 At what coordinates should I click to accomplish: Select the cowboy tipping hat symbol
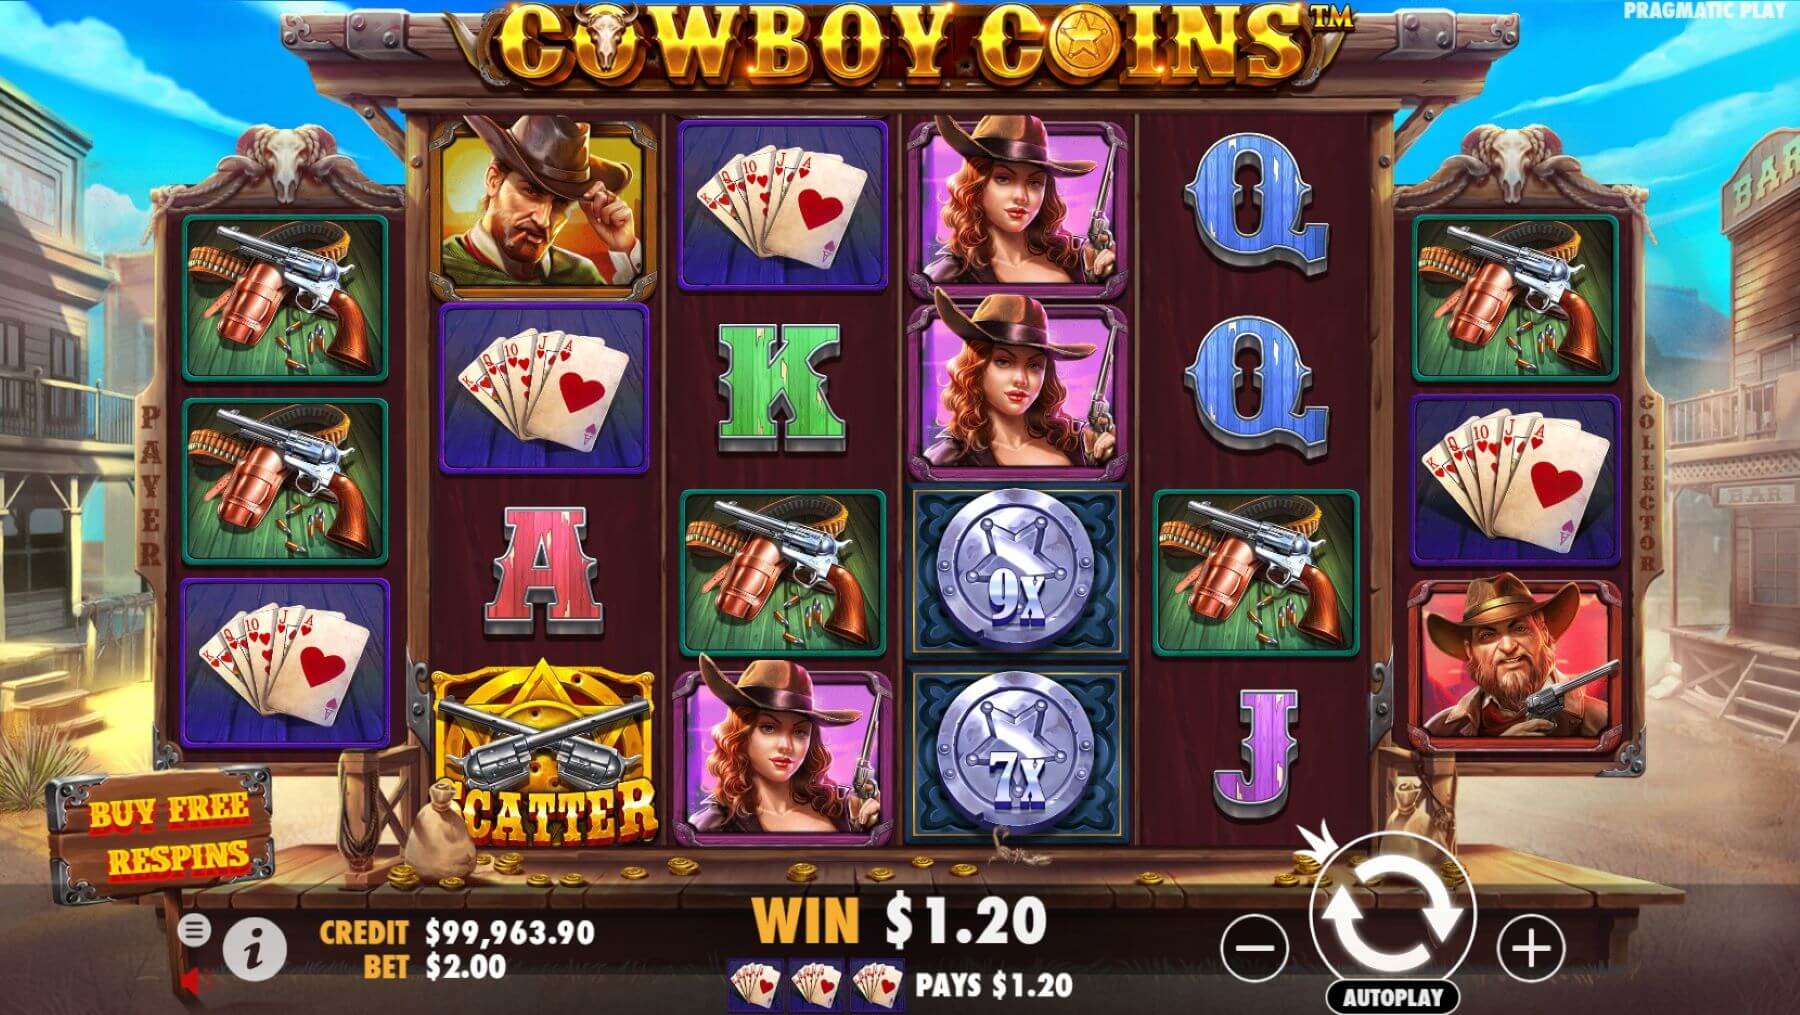click(x=545, y=206)
